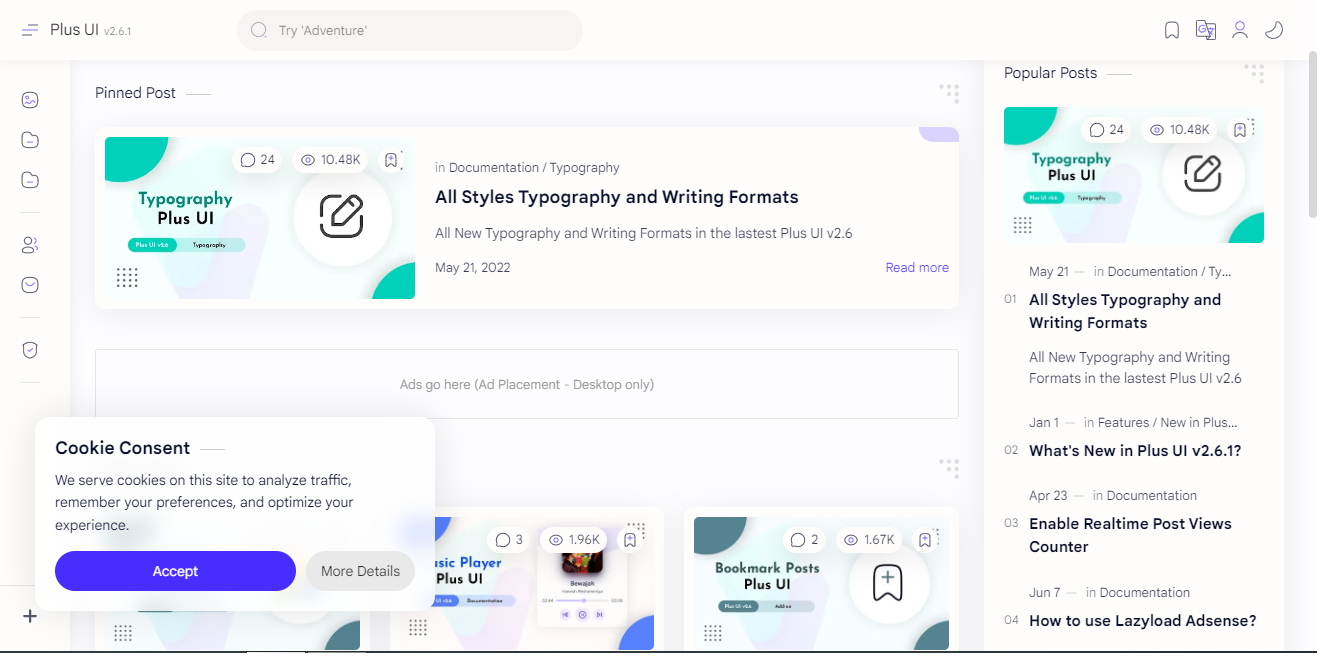This screenshot has width=1320, height=656.
Task: Open the mail envelope sidebar icon
Action: [30, 285]
